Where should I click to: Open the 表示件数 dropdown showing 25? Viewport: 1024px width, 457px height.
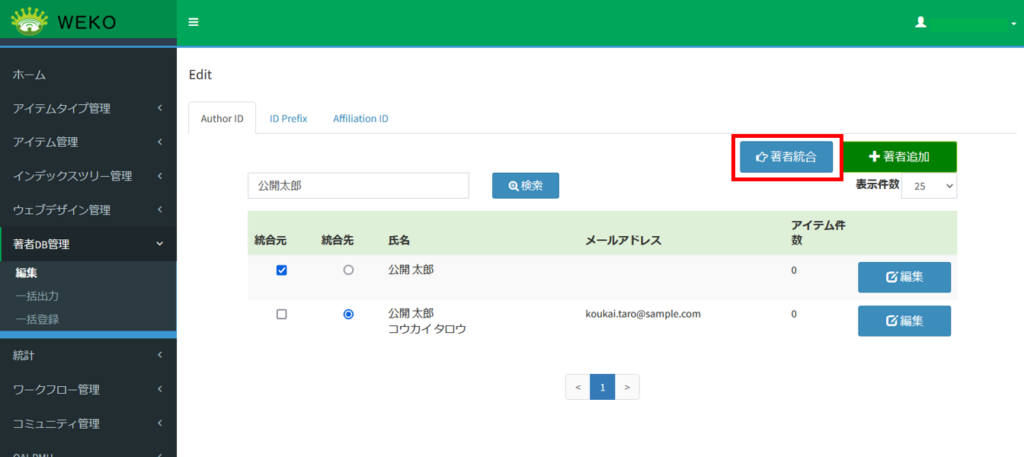[x=929, y=186]
